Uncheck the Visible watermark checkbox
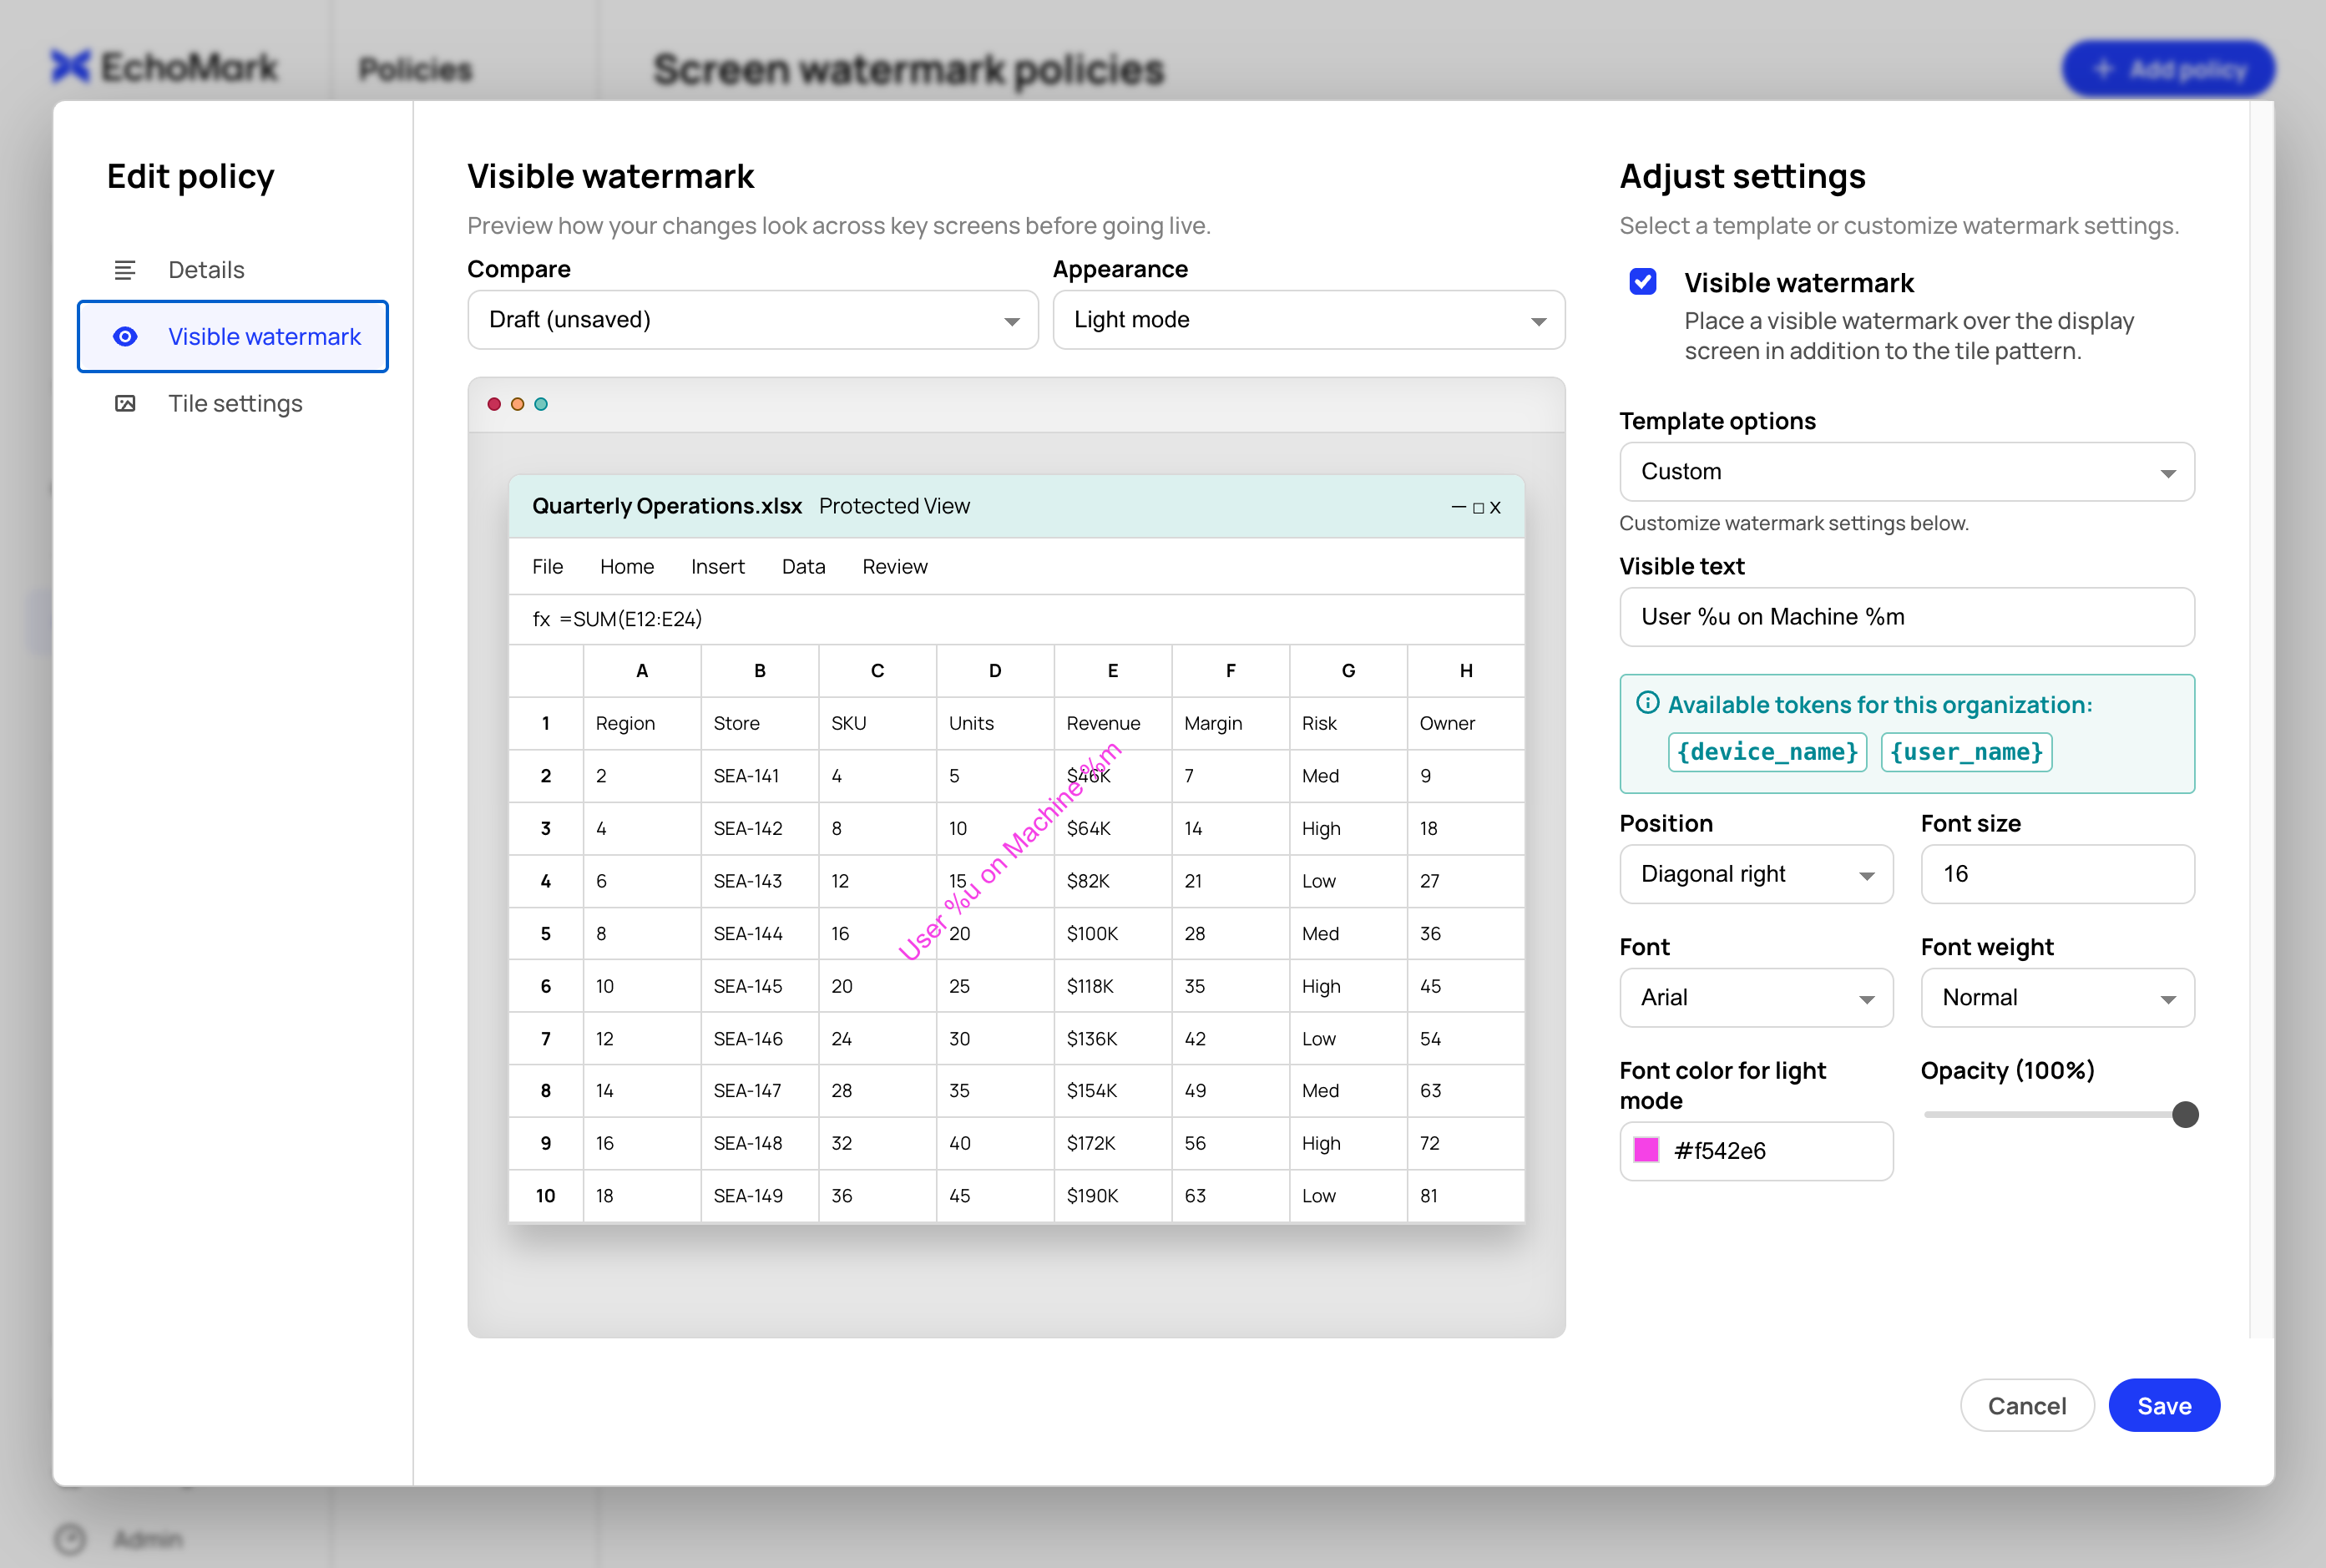The height and width of the screenshot is (1568, 2326). point(1643,282)
